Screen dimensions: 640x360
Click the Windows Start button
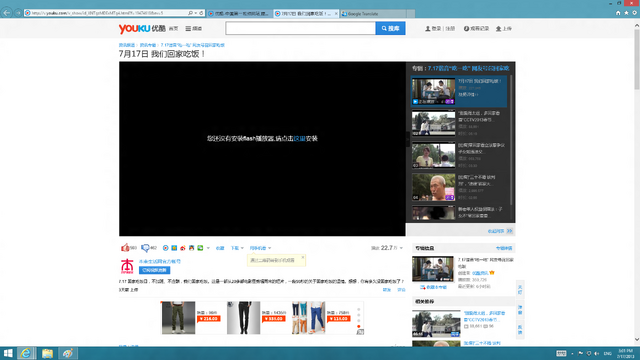[8, 353]
